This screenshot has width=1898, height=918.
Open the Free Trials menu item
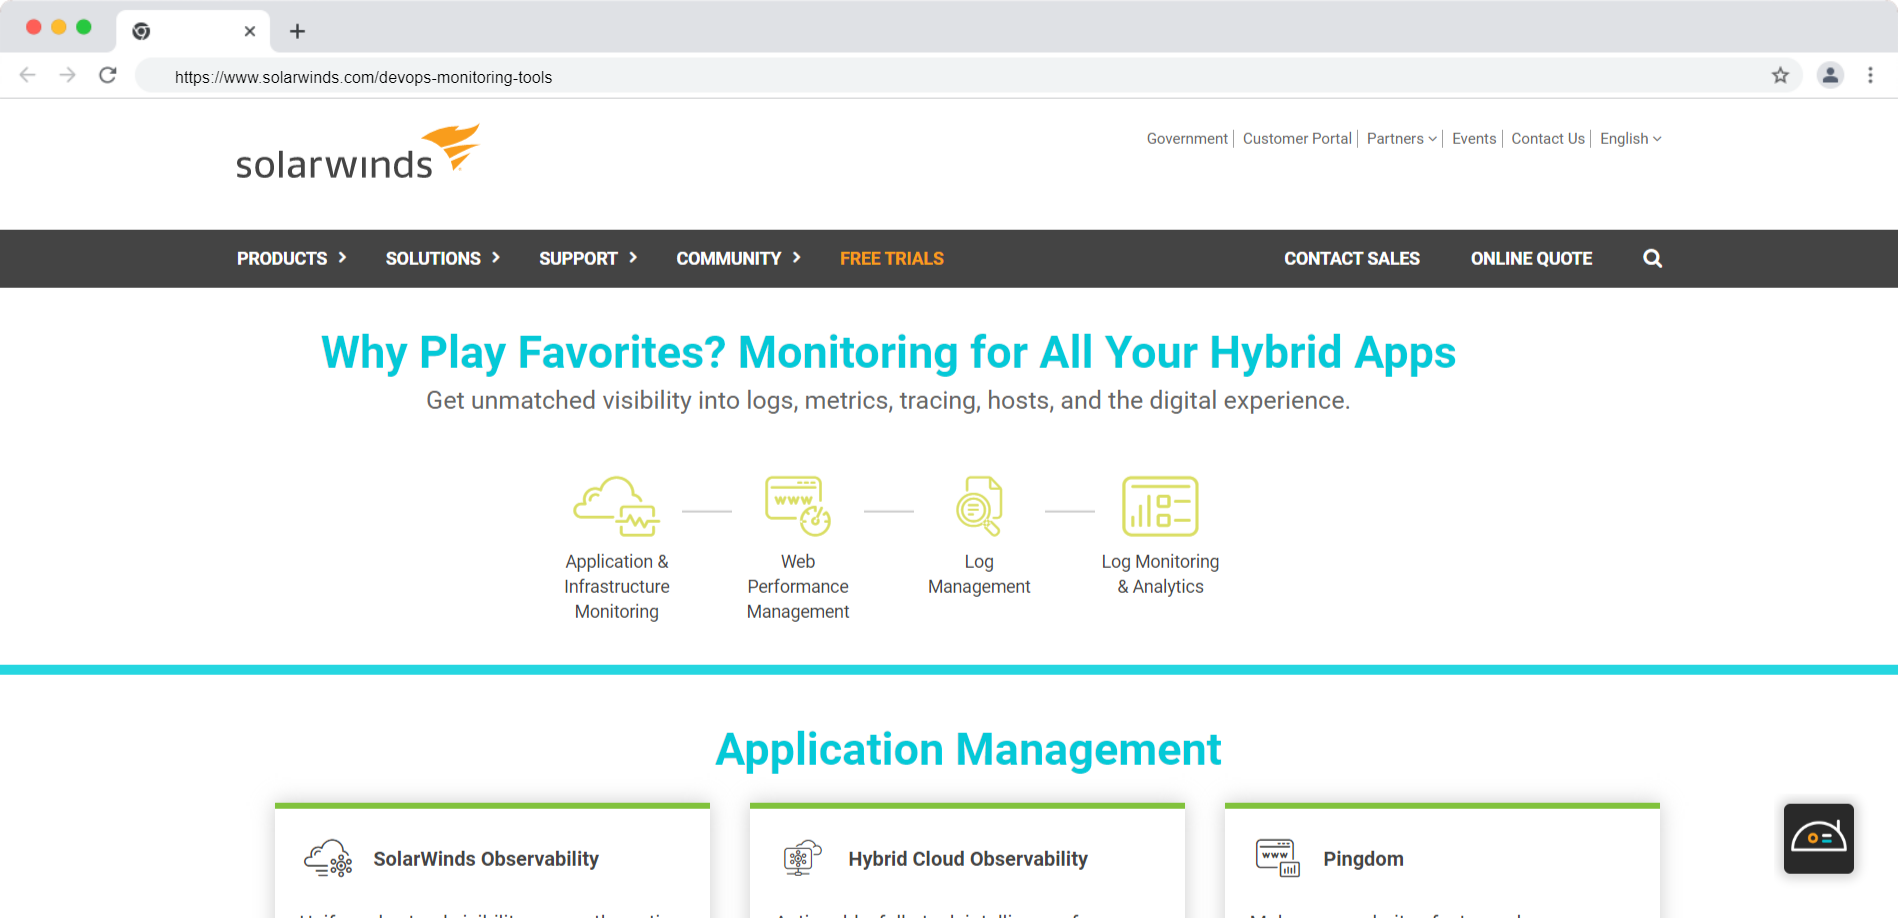coord(891,259)
